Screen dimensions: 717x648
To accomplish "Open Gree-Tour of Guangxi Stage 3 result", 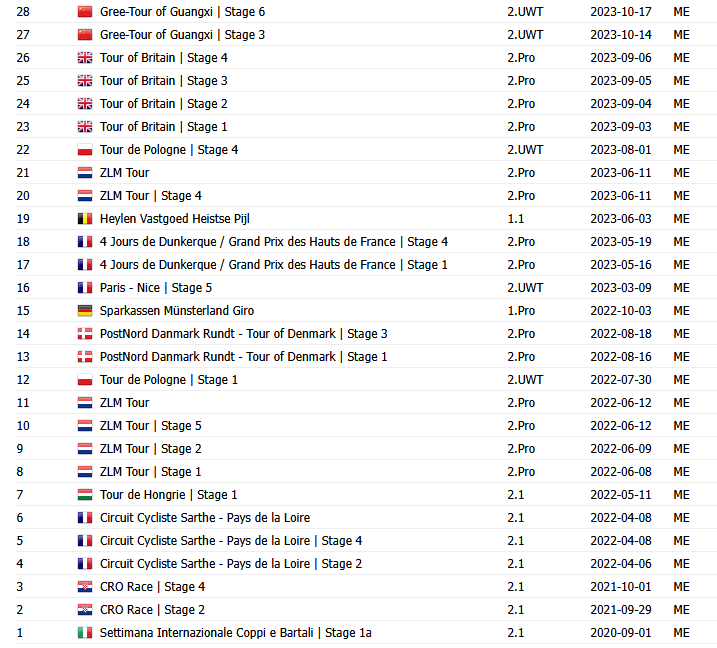I will tap(182, 35).
